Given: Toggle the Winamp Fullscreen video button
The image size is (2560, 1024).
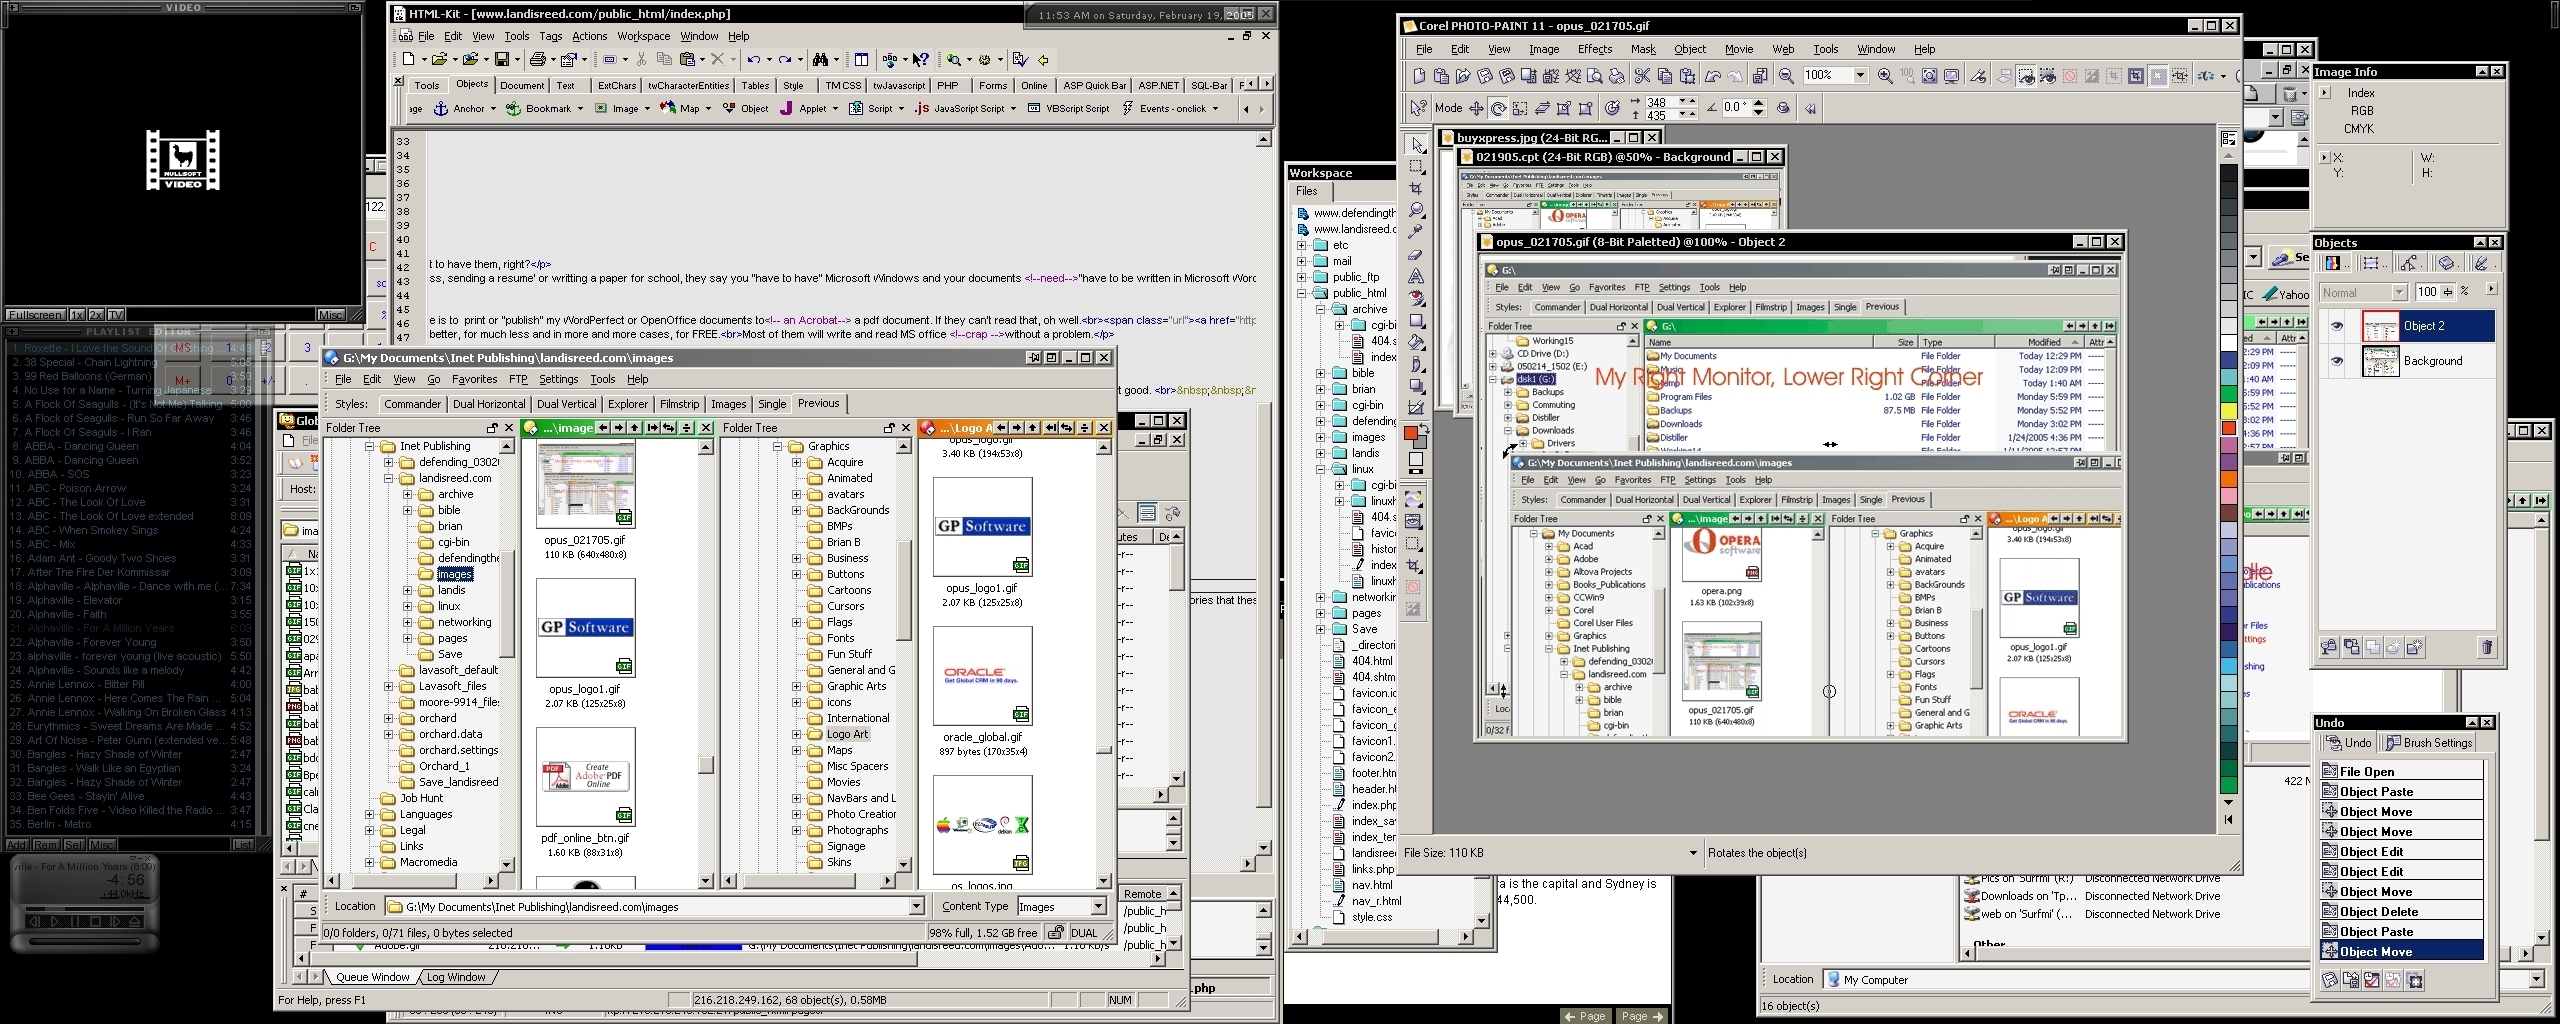Looking at the screenshot, I should click(36, 315).
